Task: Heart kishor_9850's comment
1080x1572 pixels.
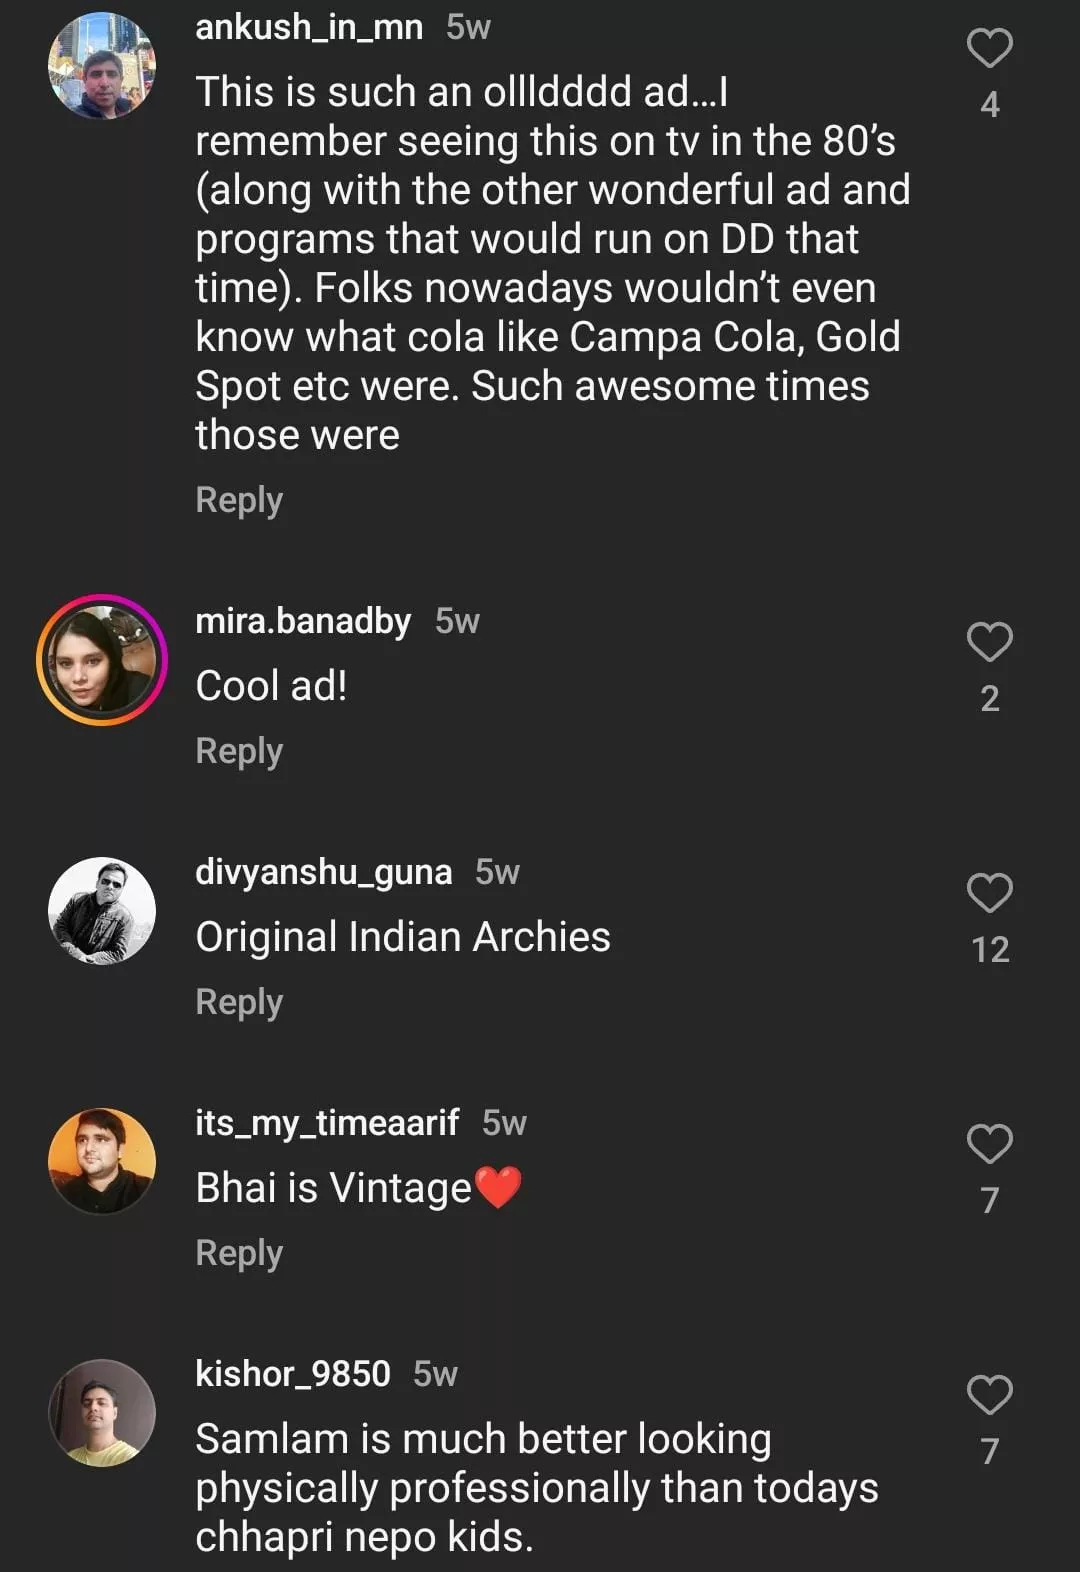Action: click(989, 1395)
